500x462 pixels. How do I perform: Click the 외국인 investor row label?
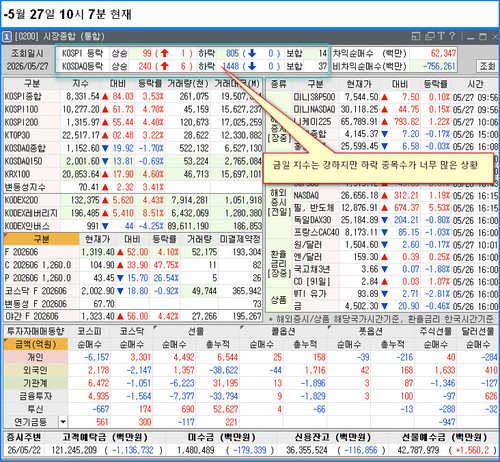(35, 370)
